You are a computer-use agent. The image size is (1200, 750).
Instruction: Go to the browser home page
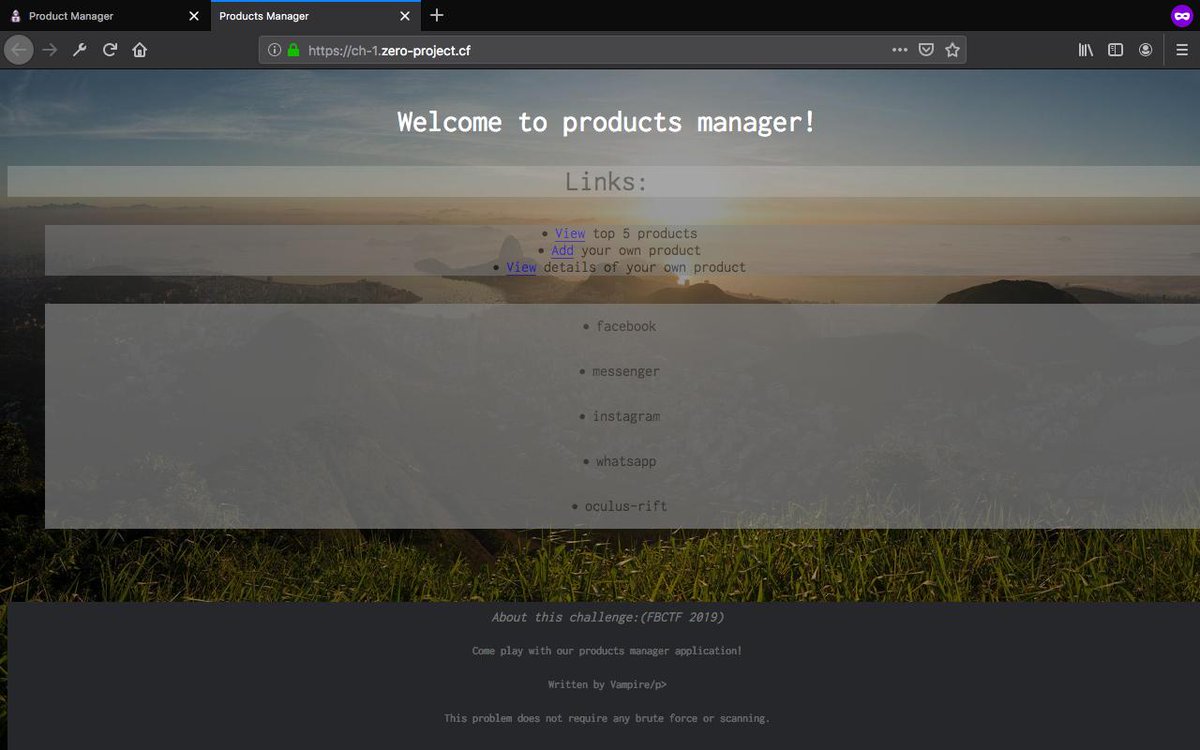140,49
